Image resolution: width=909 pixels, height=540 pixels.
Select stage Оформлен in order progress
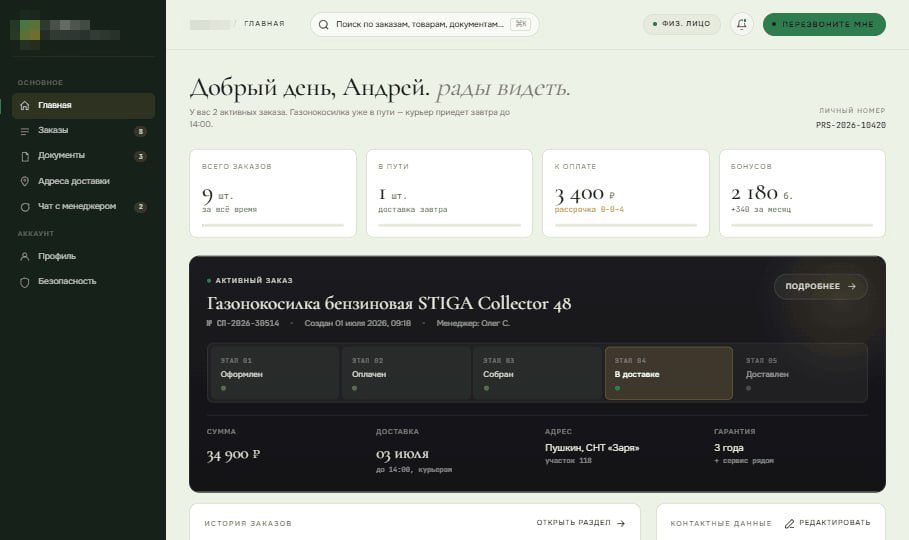274,374
